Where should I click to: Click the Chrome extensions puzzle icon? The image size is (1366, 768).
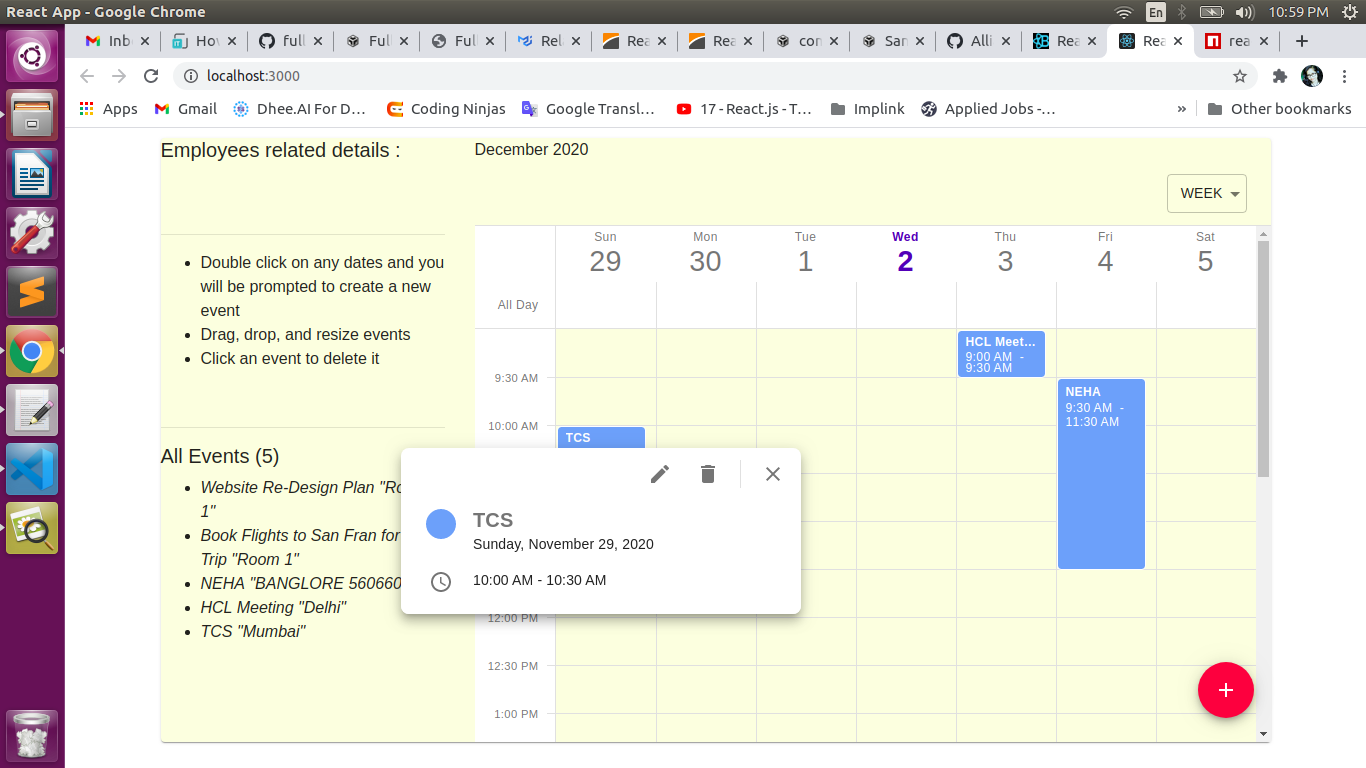(x=1280, y=76)
